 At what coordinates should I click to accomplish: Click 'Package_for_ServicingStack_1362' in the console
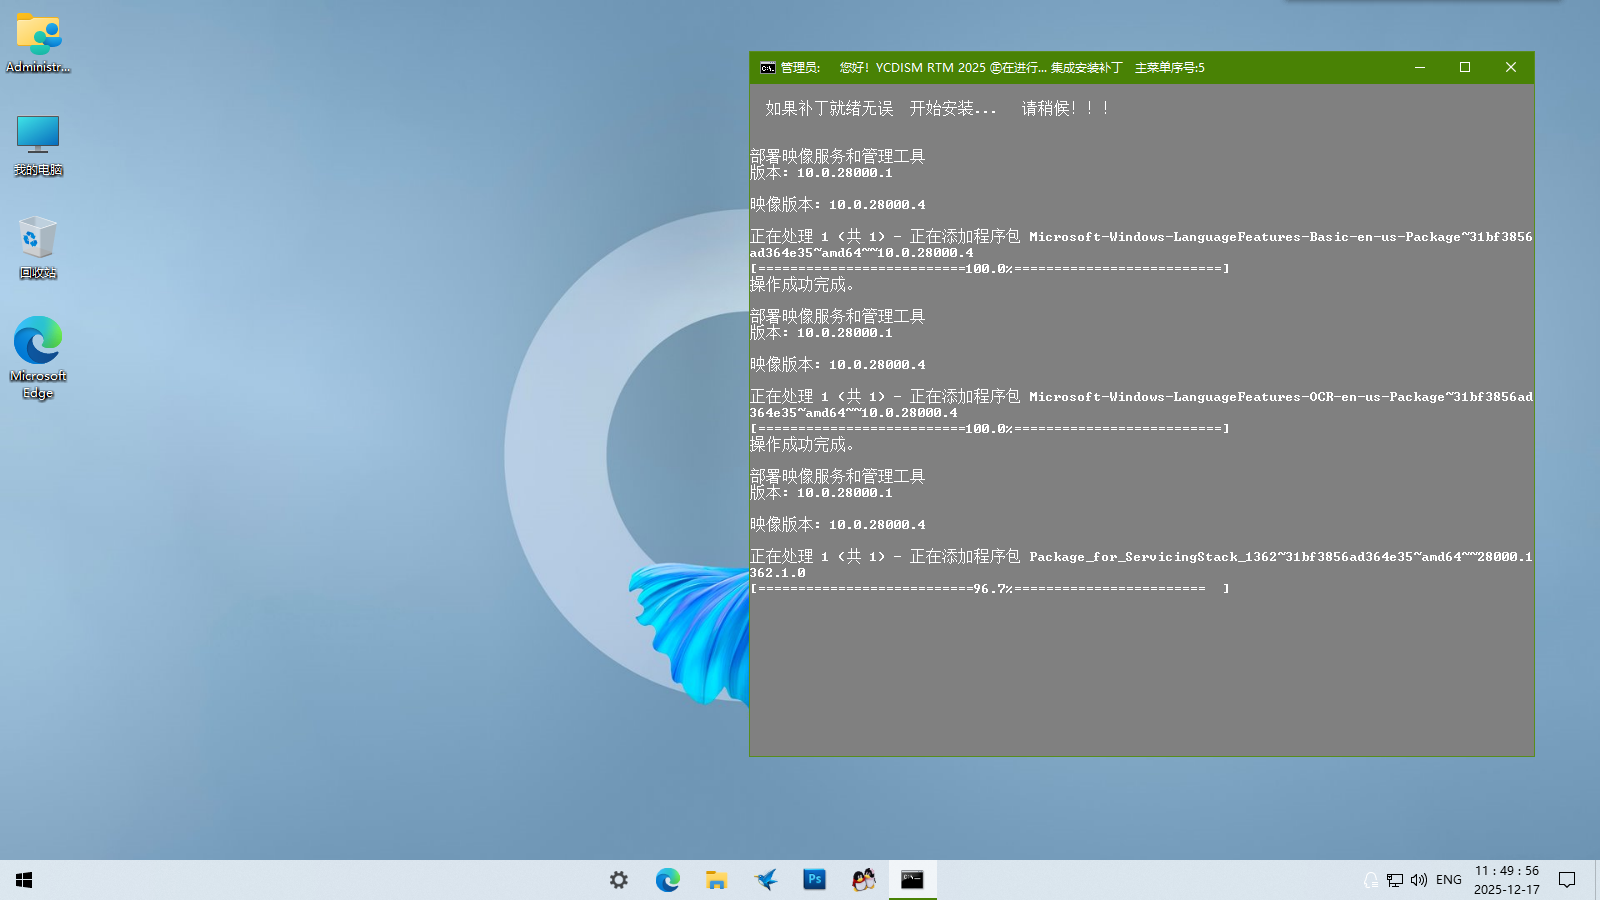click(x=1153, y=557)
